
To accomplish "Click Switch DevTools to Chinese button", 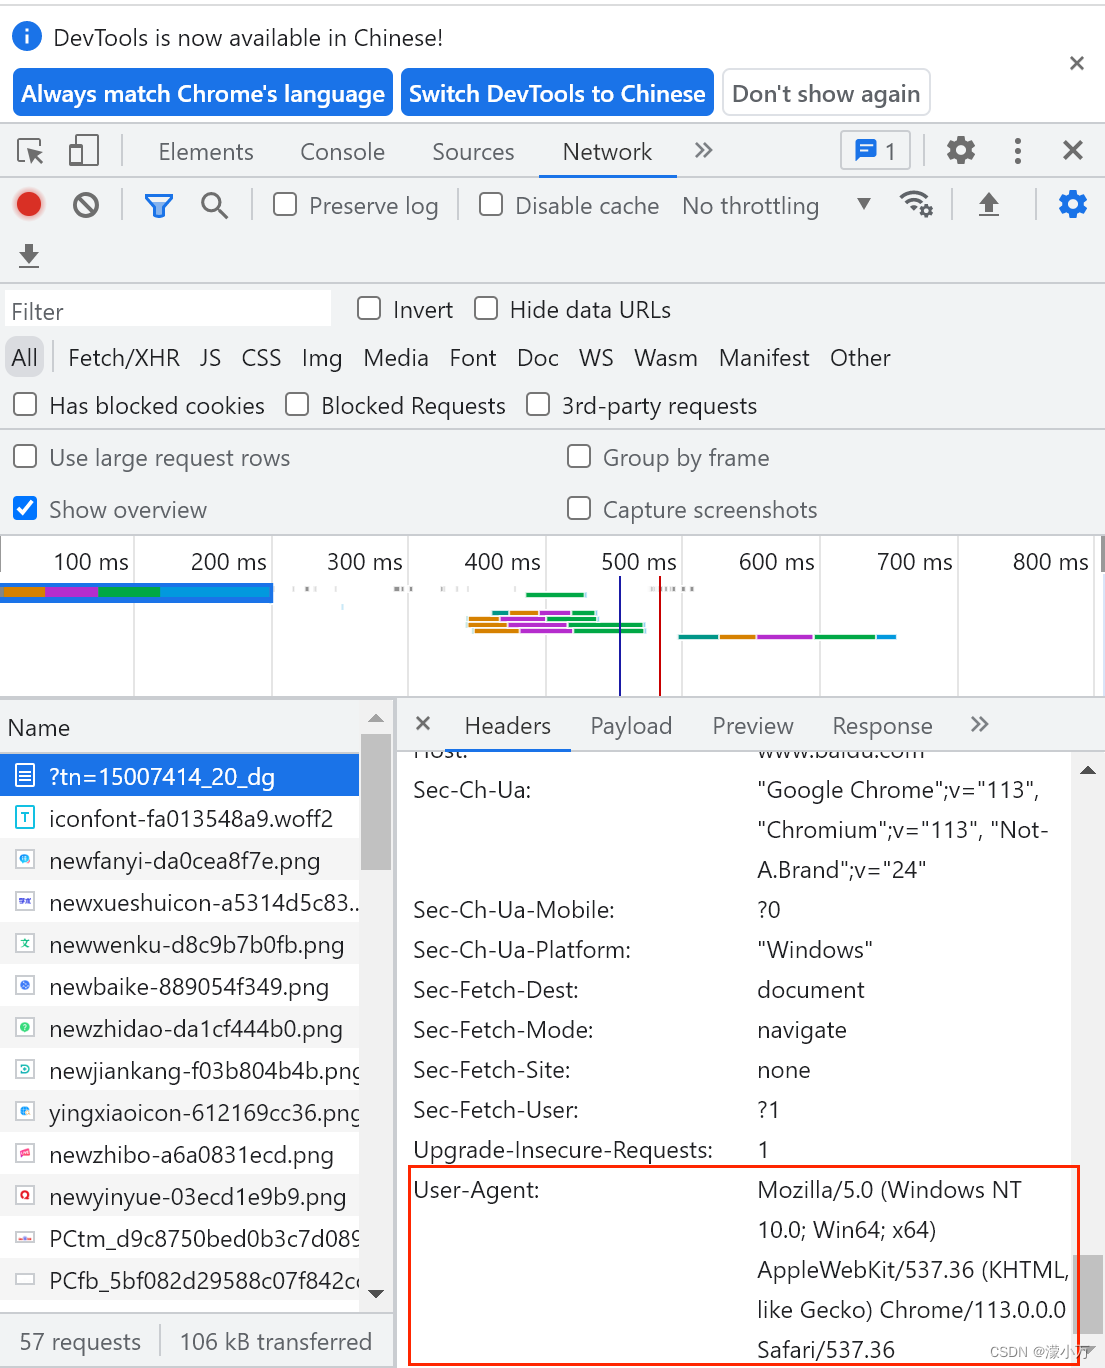I will pyautogui.click(x=557, y=93).
